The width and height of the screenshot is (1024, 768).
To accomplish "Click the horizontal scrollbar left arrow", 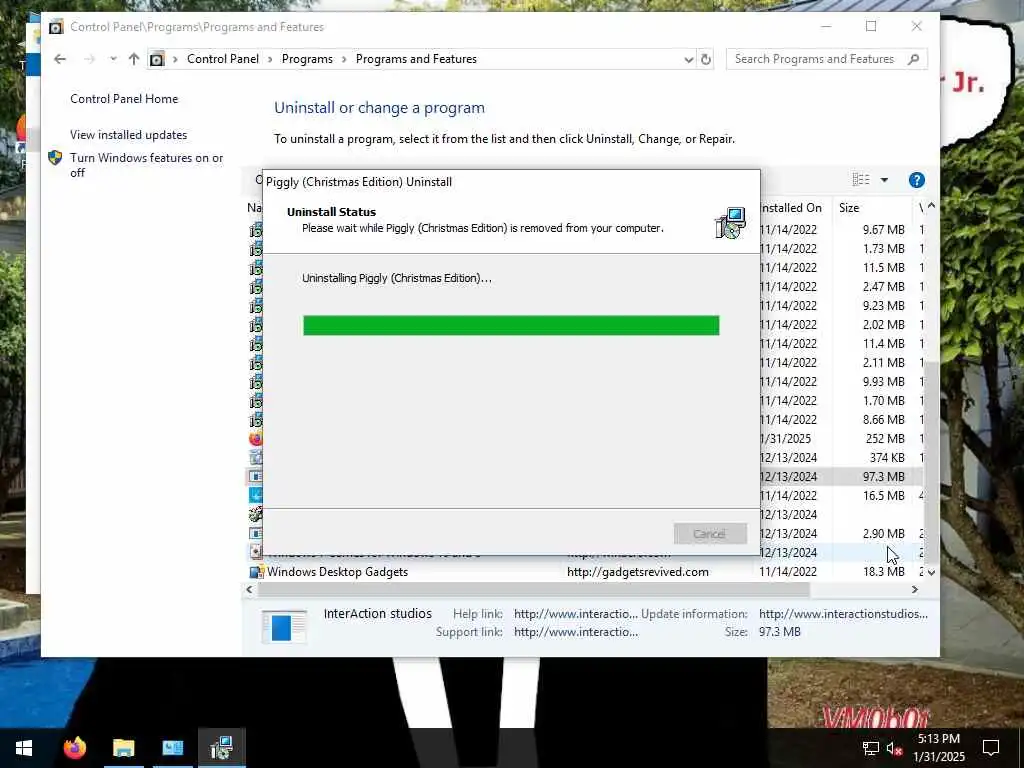I will 249,589.
